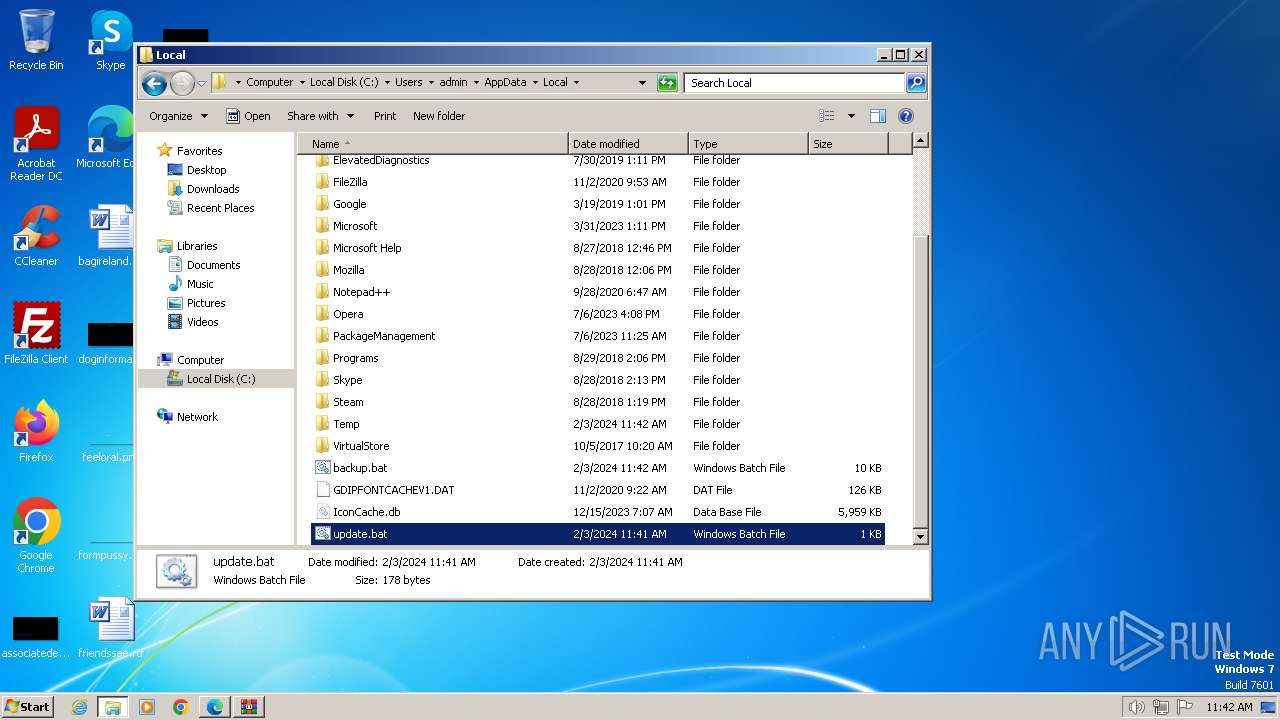Click Users in the address breadcrumb
Screen dimensions: 1280x720
(x=408, y=83)
